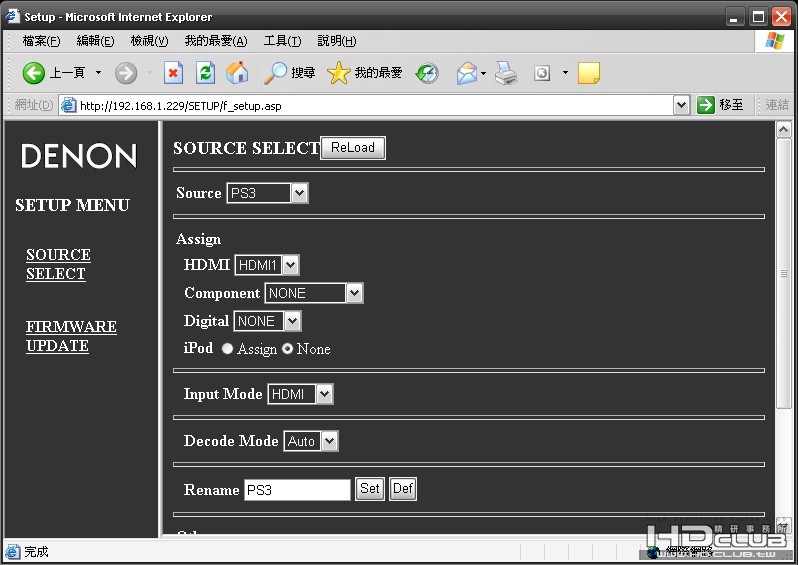Go to the Home page icon
This screenshot has width=798, height=565.
pos(237,73)
